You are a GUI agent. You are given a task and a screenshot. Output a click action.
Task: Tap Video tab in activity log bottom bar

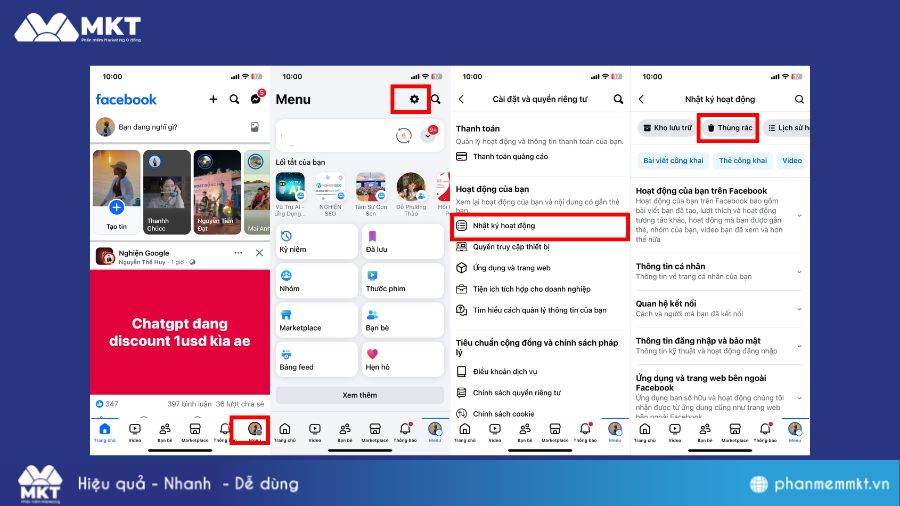tap(675, 431)
